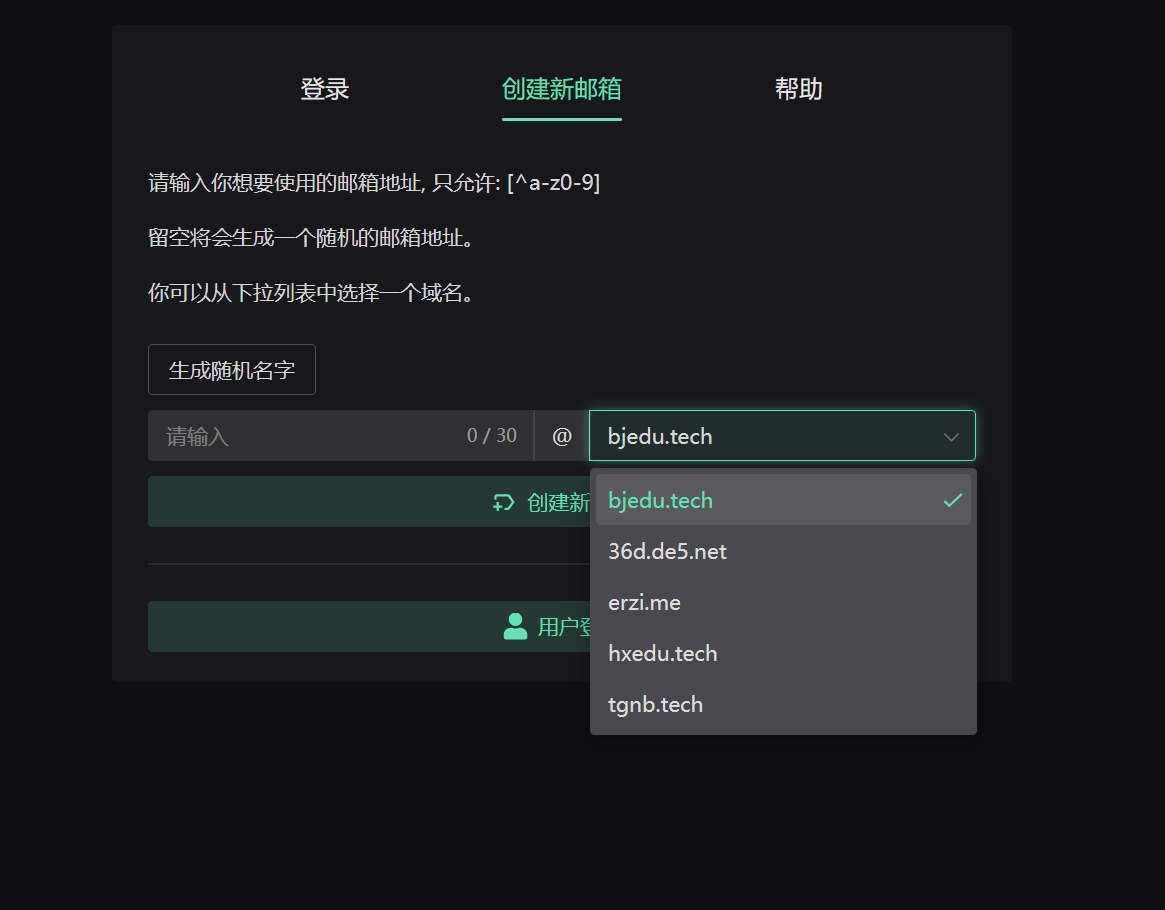Click the 0 / 30 character counter
This screenshot has width=1165, height=910.
pyautogui.click(x=492, y=435)
